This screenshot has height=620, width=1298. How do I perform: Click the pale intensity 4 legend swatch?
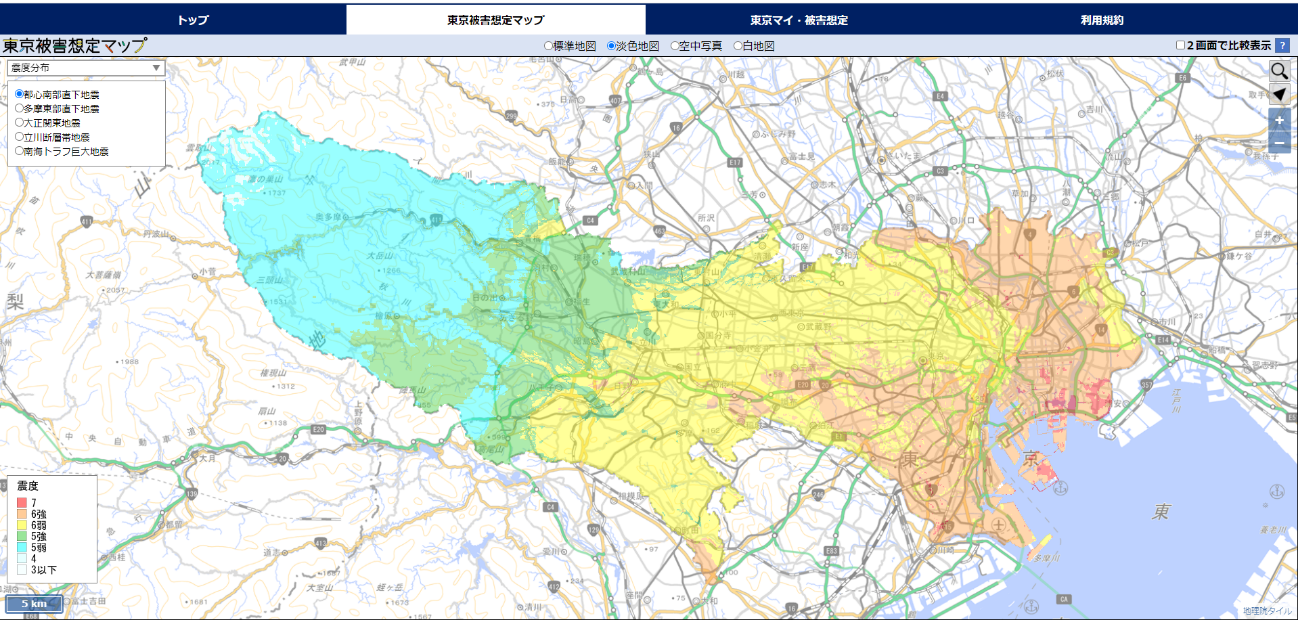[21, 558]
